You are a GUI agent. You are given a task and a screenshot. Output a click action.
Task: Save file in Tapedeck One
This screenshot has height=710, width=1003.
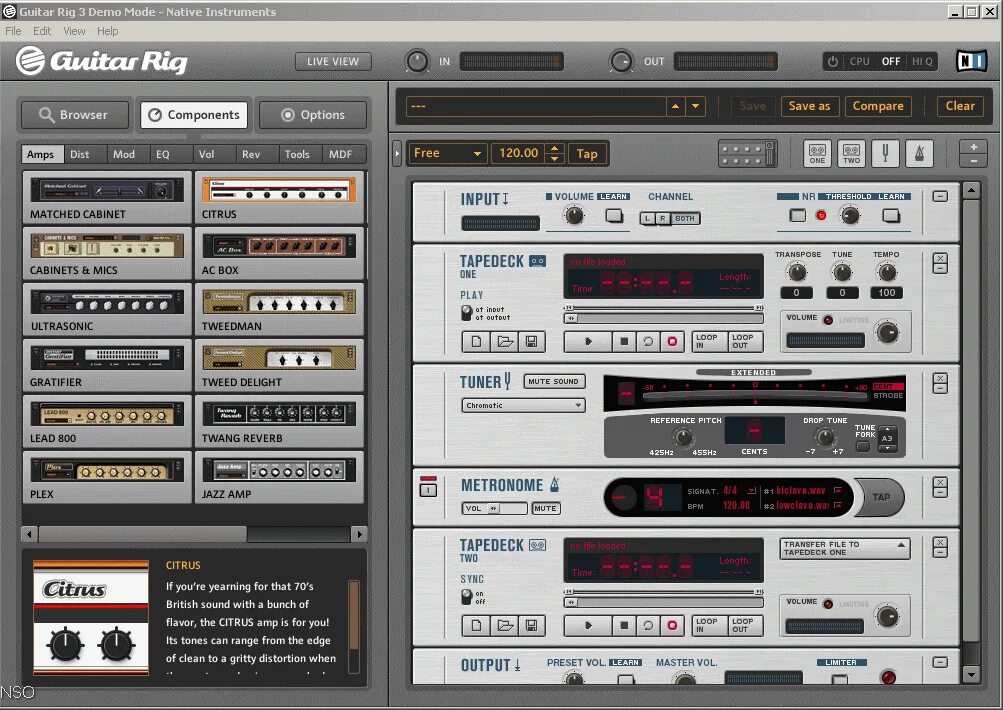(x=532, y=342)
